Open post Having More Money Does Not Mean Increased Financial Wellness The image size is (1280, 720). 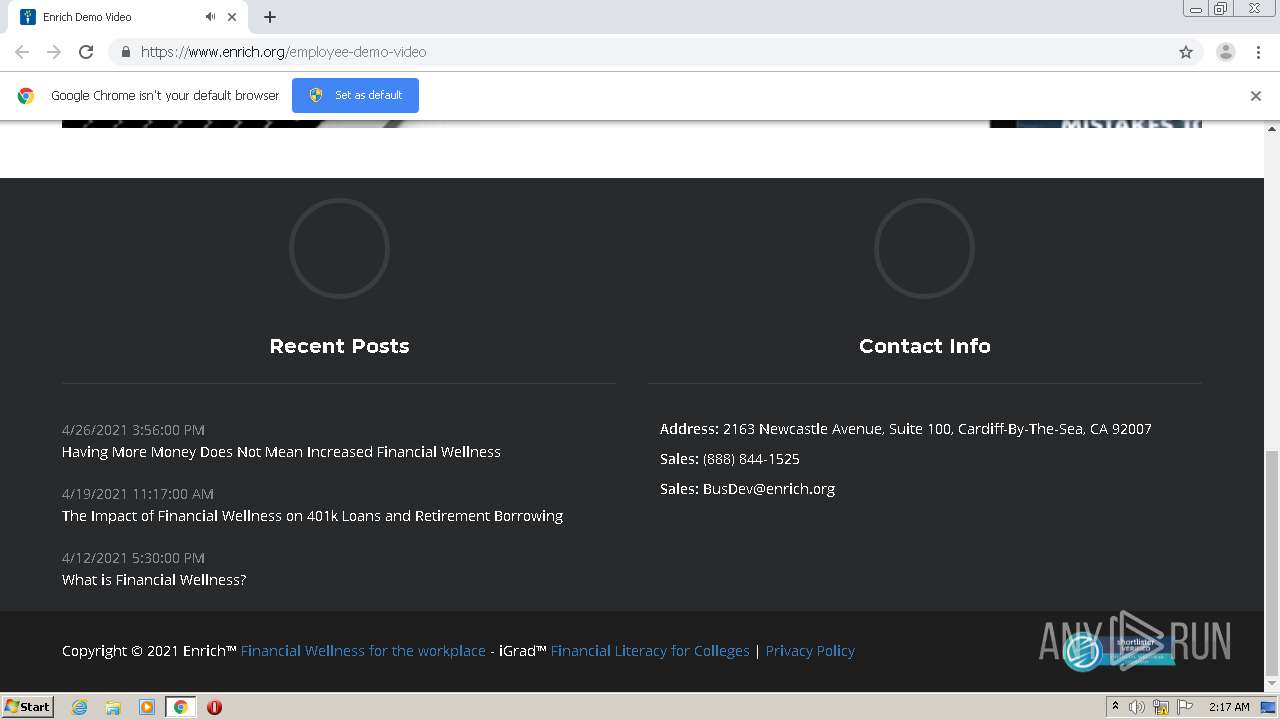[281, 452]
